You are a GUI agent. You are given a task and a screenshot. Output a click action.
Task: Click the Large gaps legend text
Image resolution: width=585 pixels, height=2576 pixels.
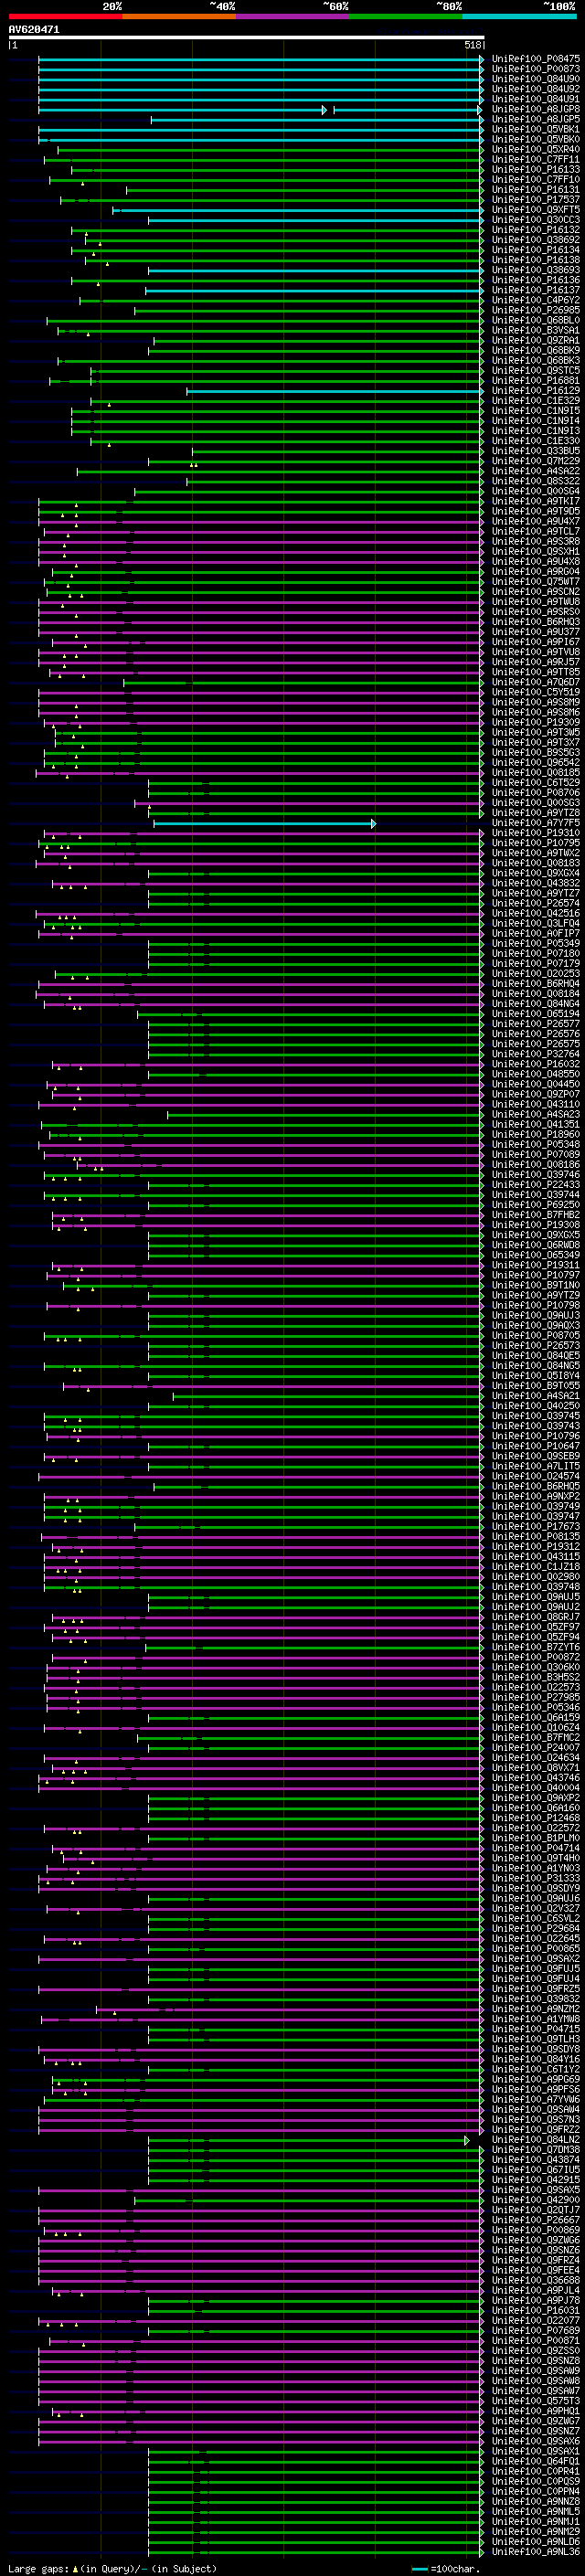click(x=112, y=2569)
